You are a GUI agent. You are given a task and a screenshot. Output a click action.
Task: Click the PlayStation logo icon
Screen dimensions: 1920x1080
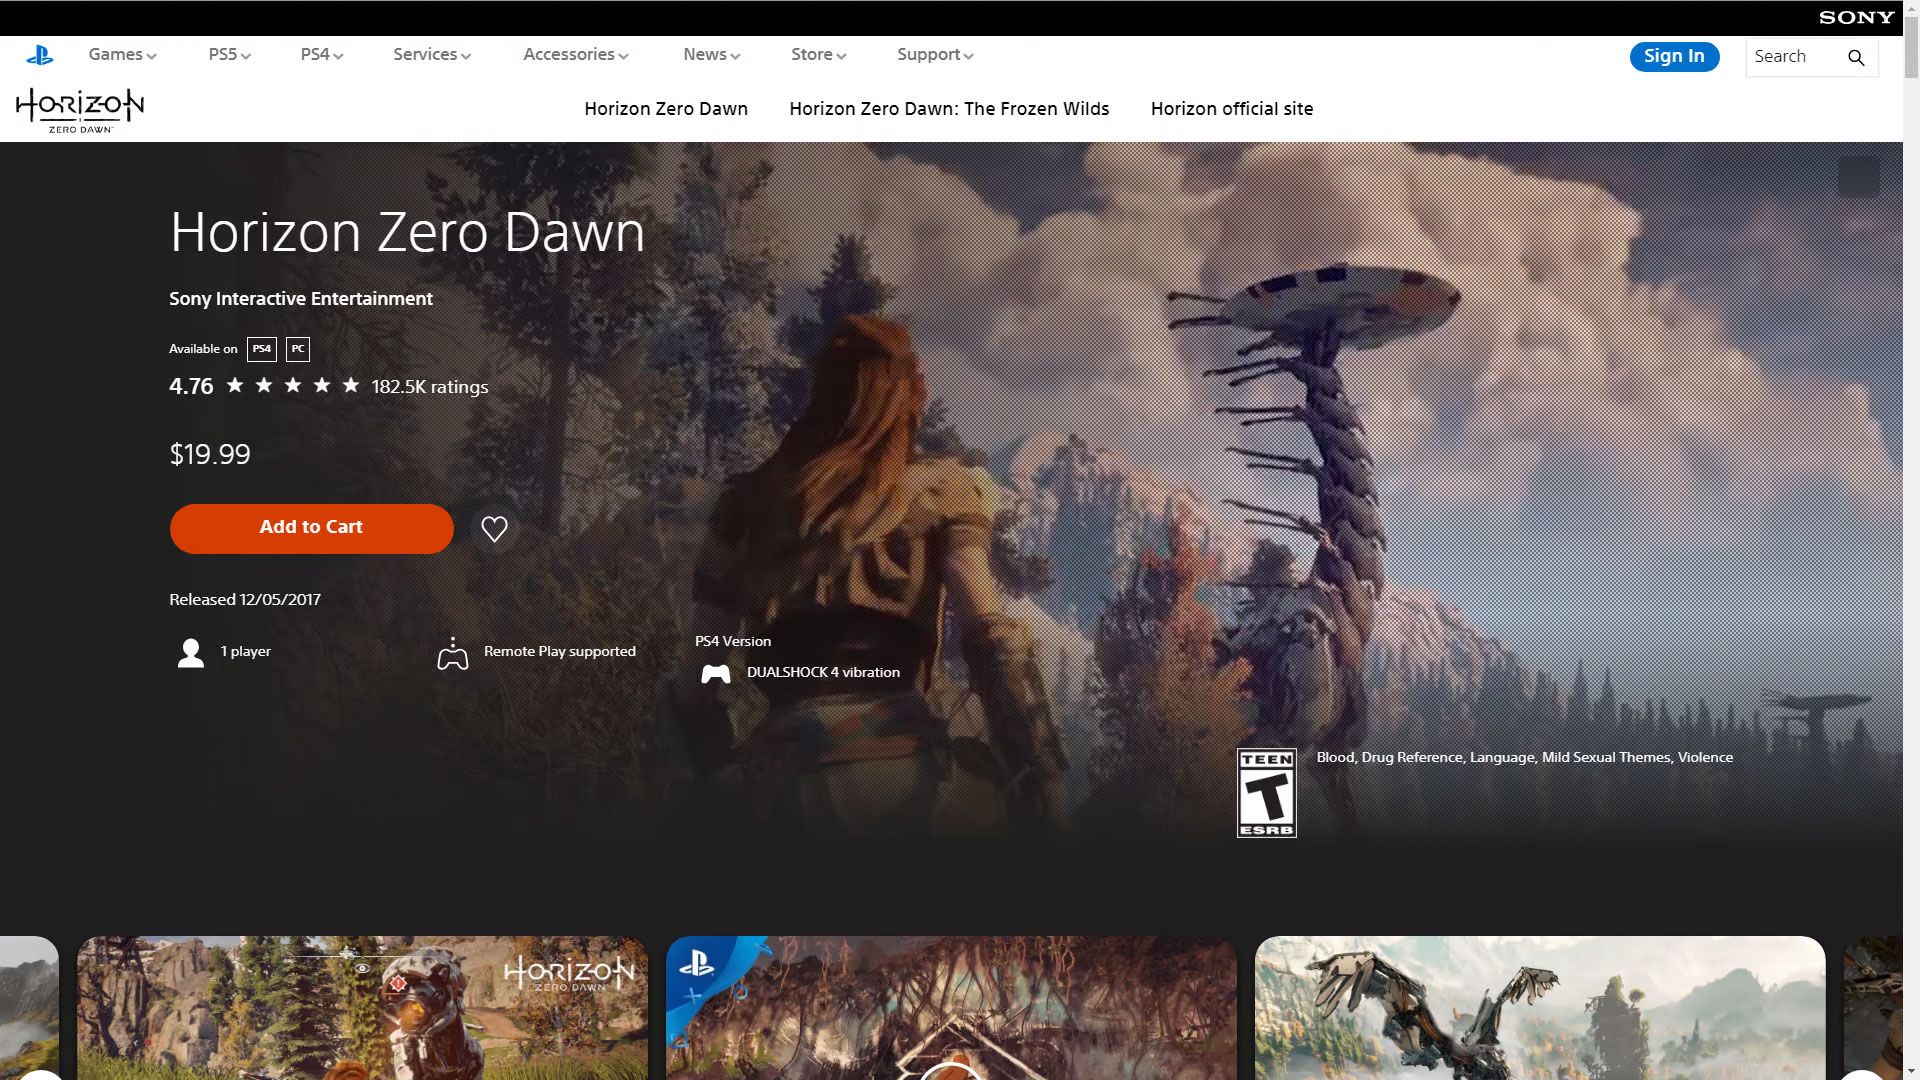click(x=40, y=56)
